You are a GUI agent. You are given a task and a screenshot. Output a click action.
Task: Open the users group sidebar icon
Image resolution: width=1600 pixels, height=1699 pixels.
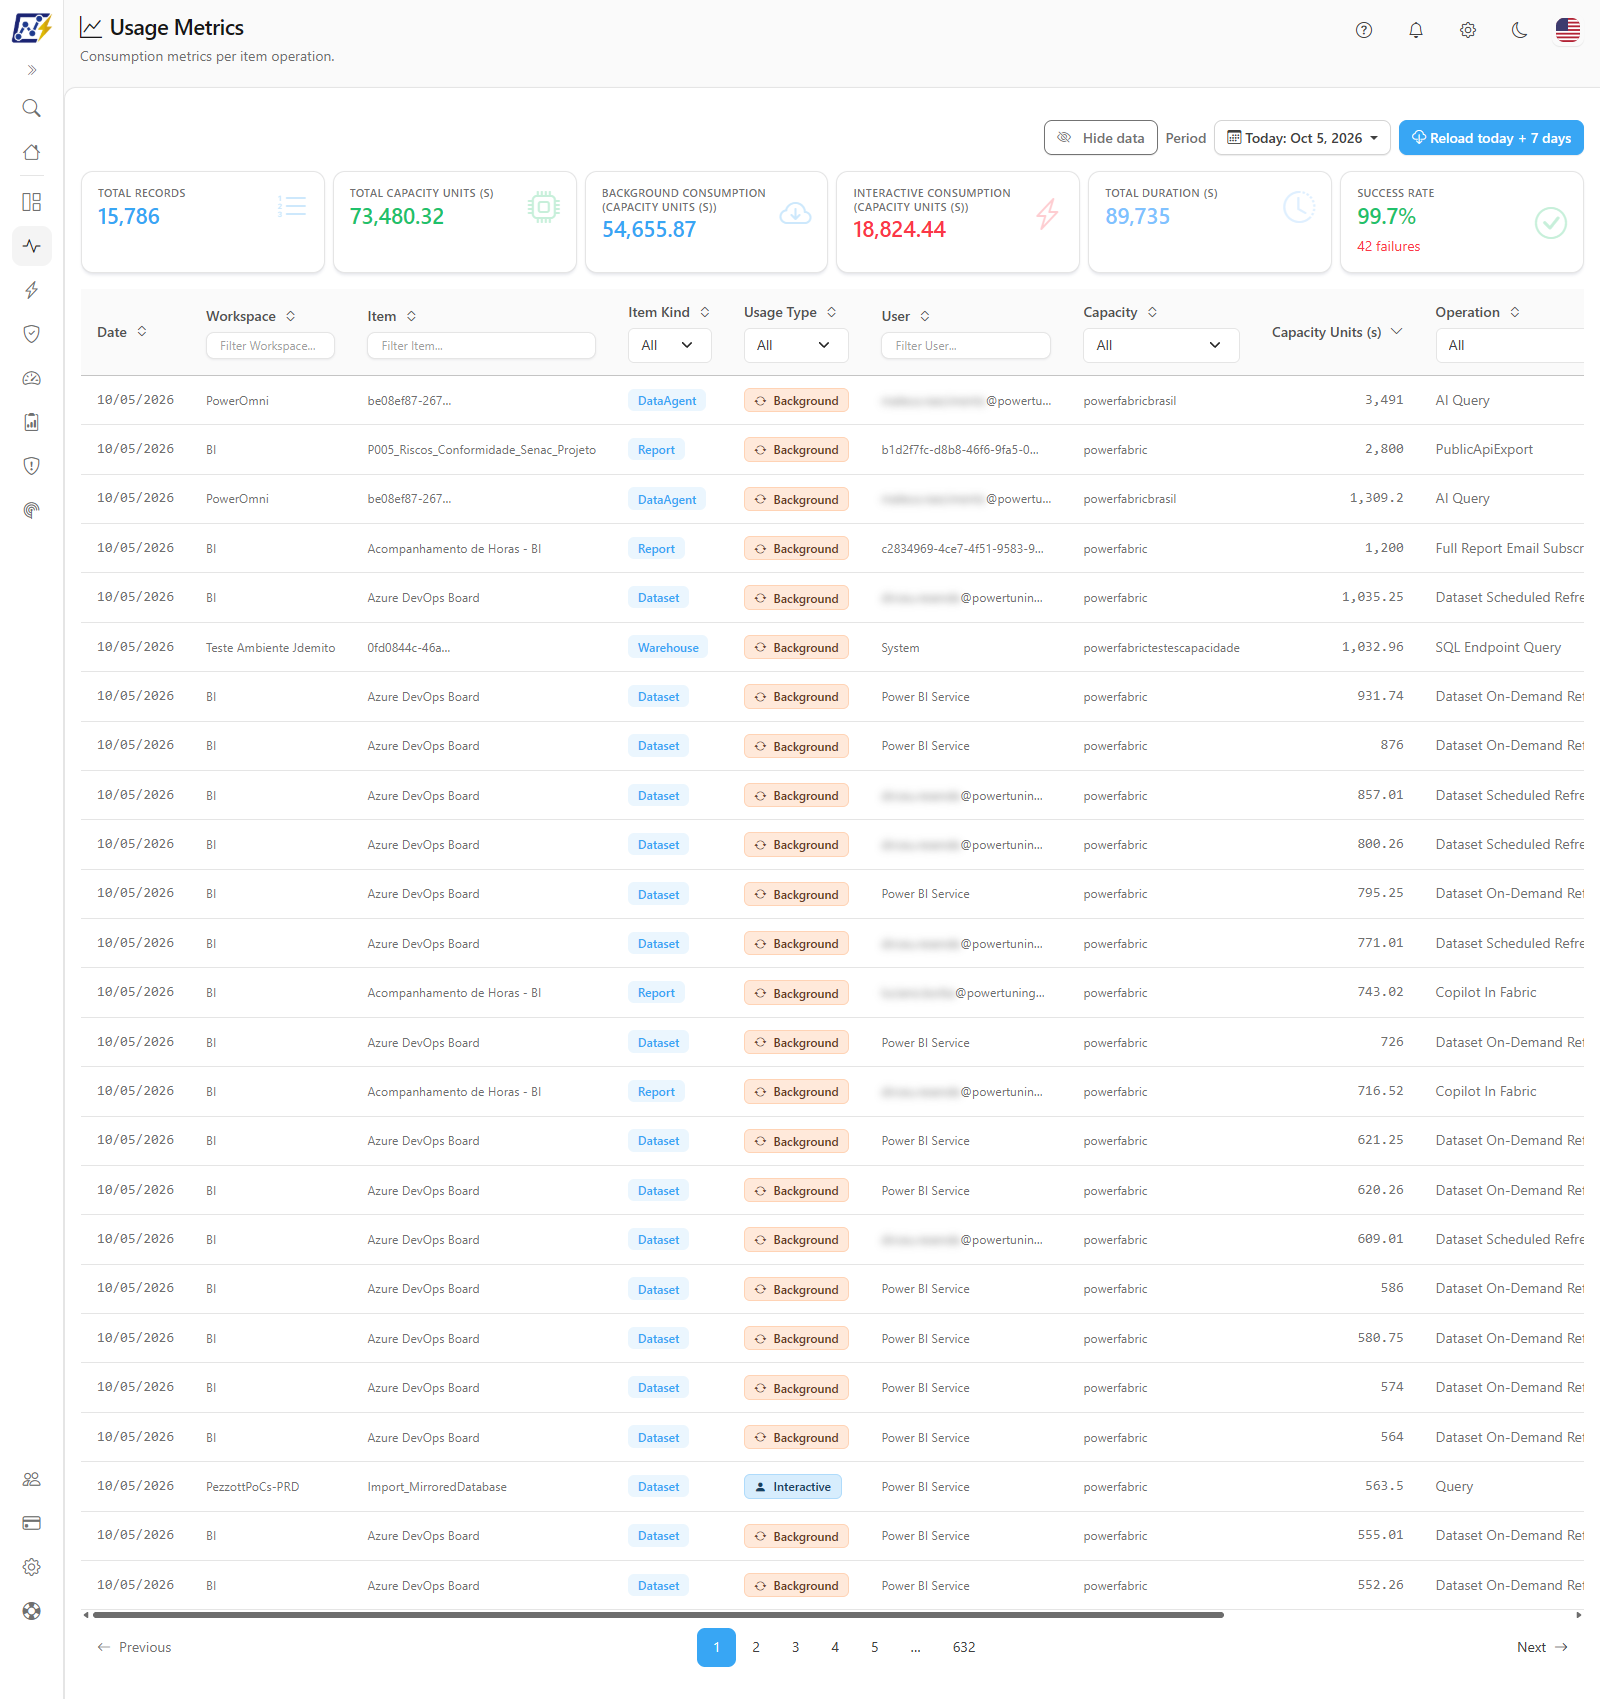click(x=32, y=1479)
